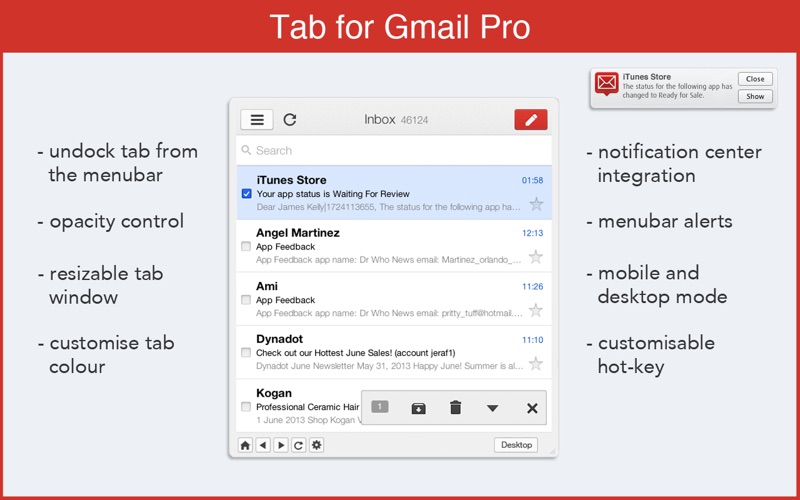Viewport: 800px width, 500px height.
Task: Click the Inbox title label
Action: 380,119
